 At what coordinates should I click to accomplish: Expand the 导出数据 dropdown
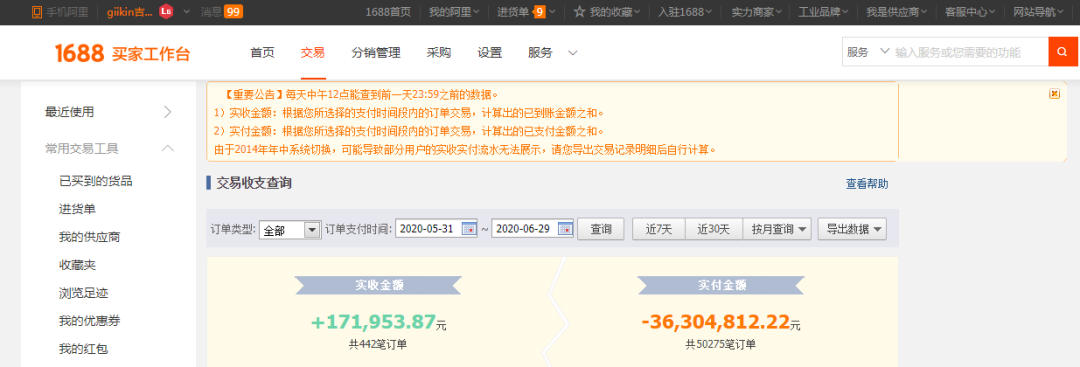coord(852,229)
